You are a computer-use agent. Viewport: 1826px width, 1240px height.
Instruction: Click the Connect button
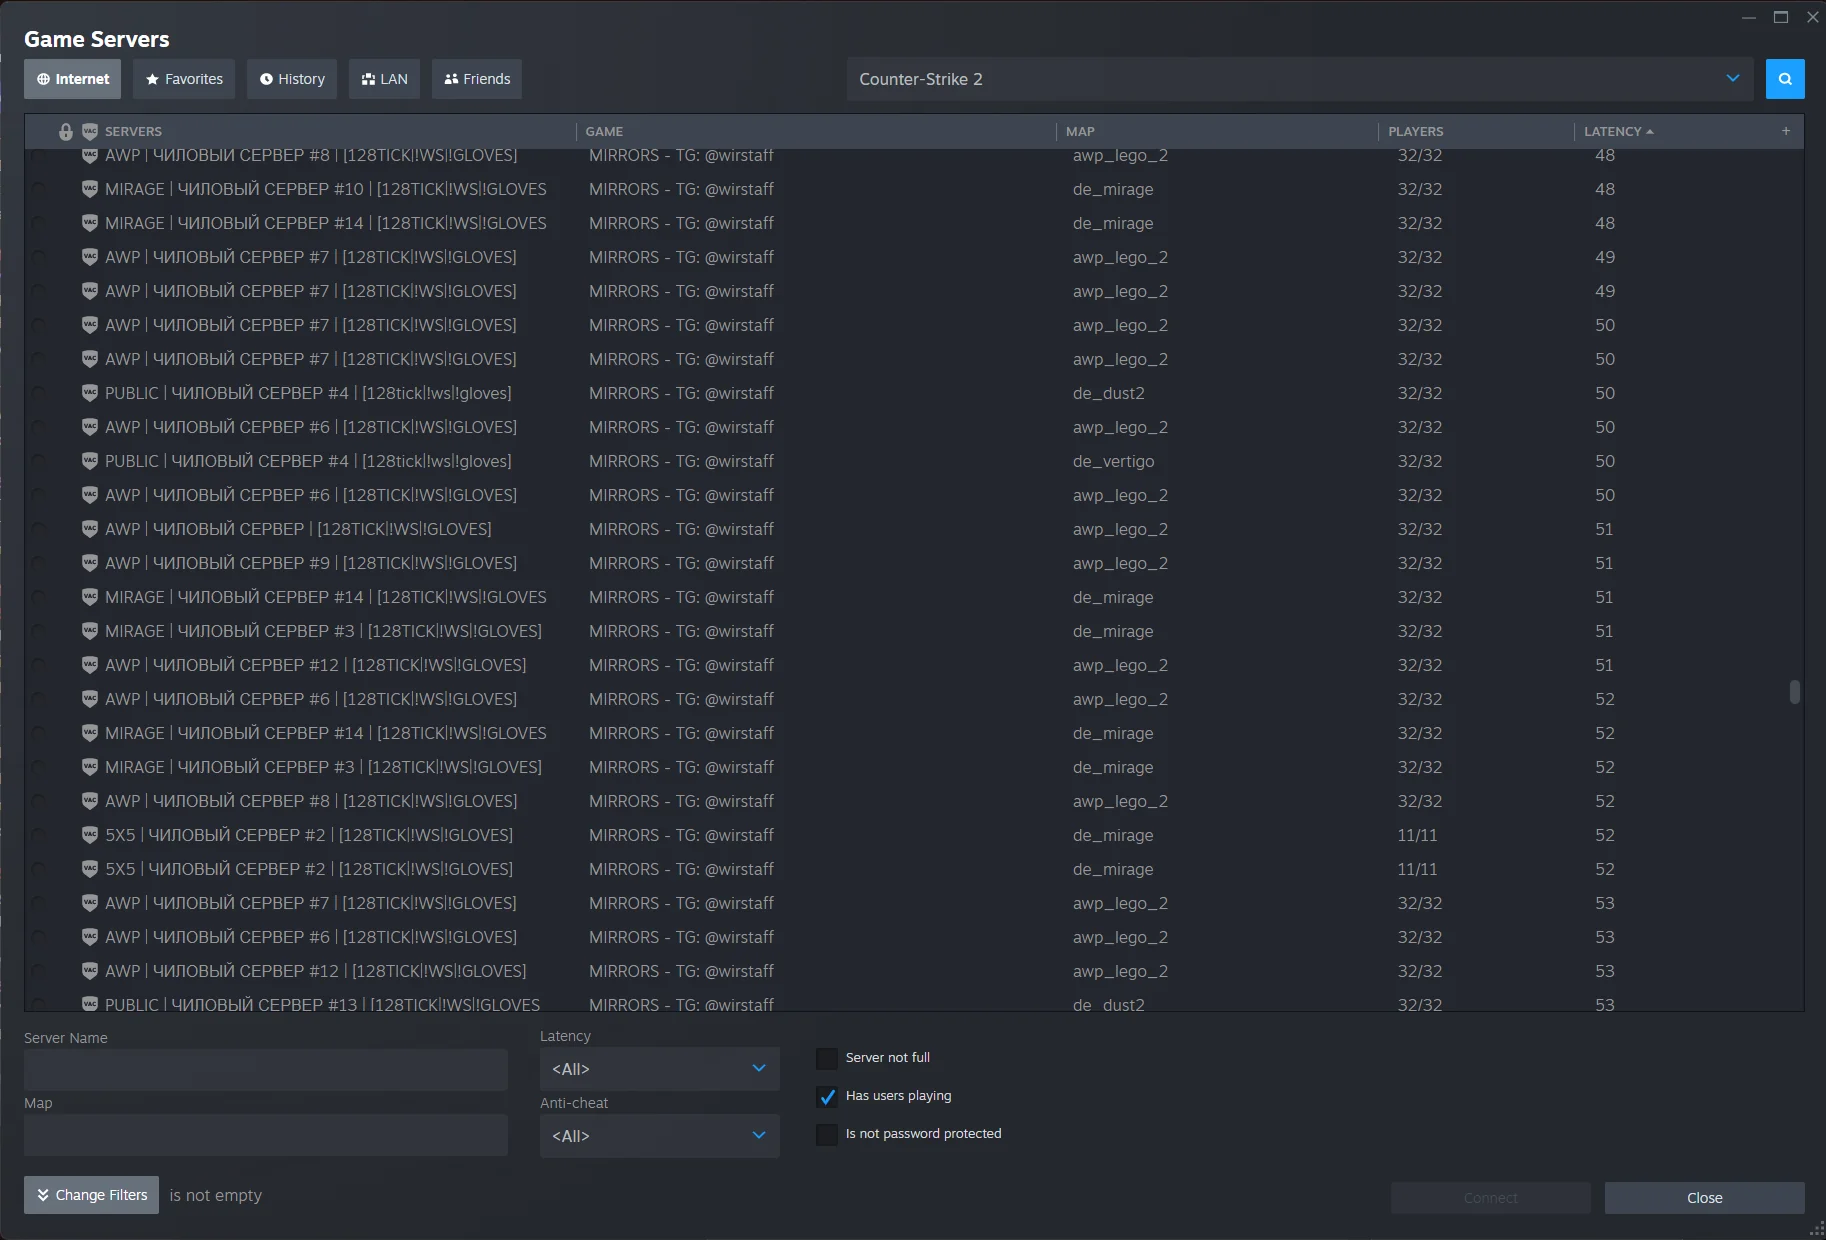[1491, 1198]
